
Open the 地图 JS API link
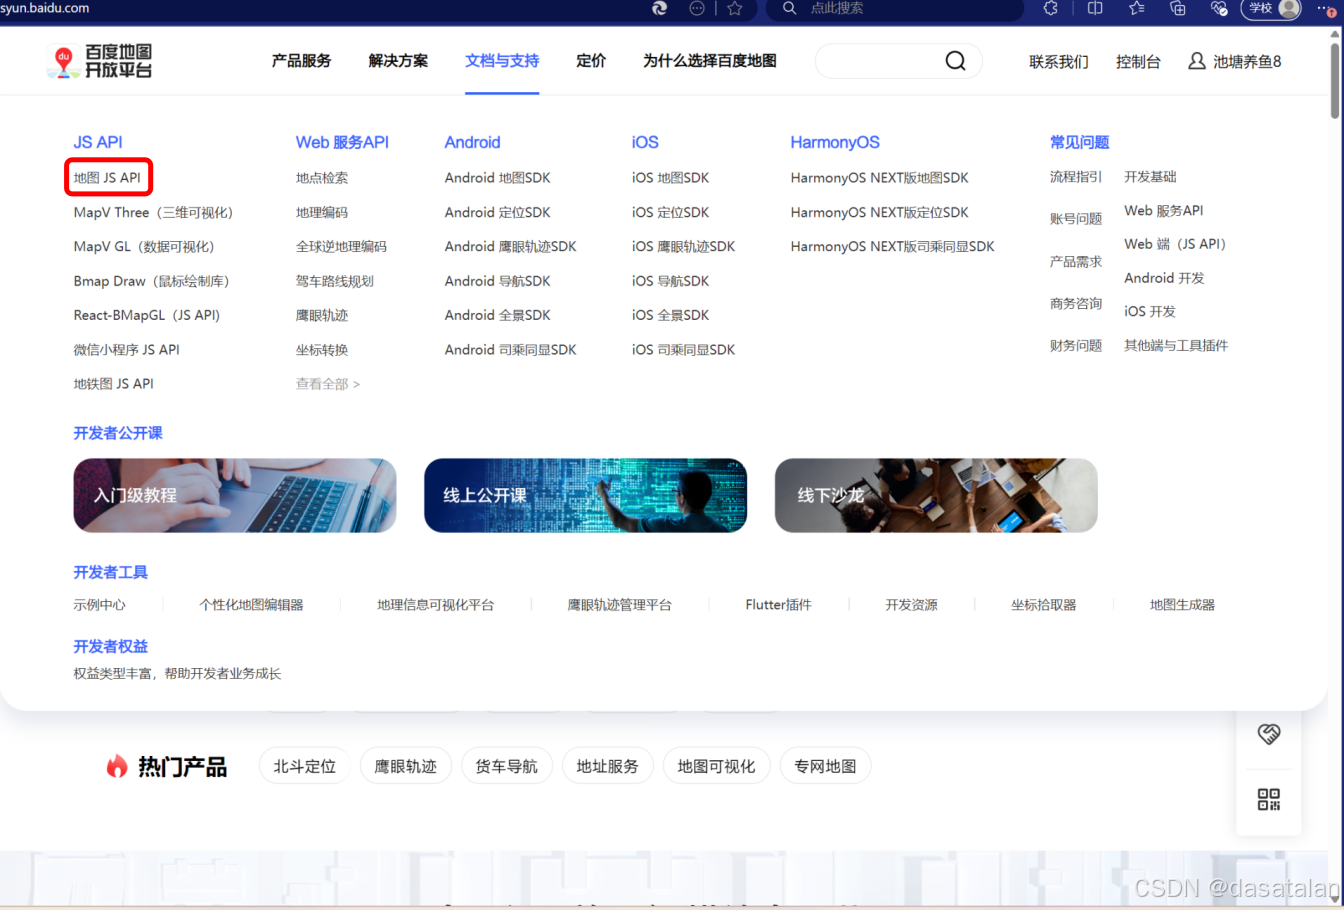click(x=107, y=178)
